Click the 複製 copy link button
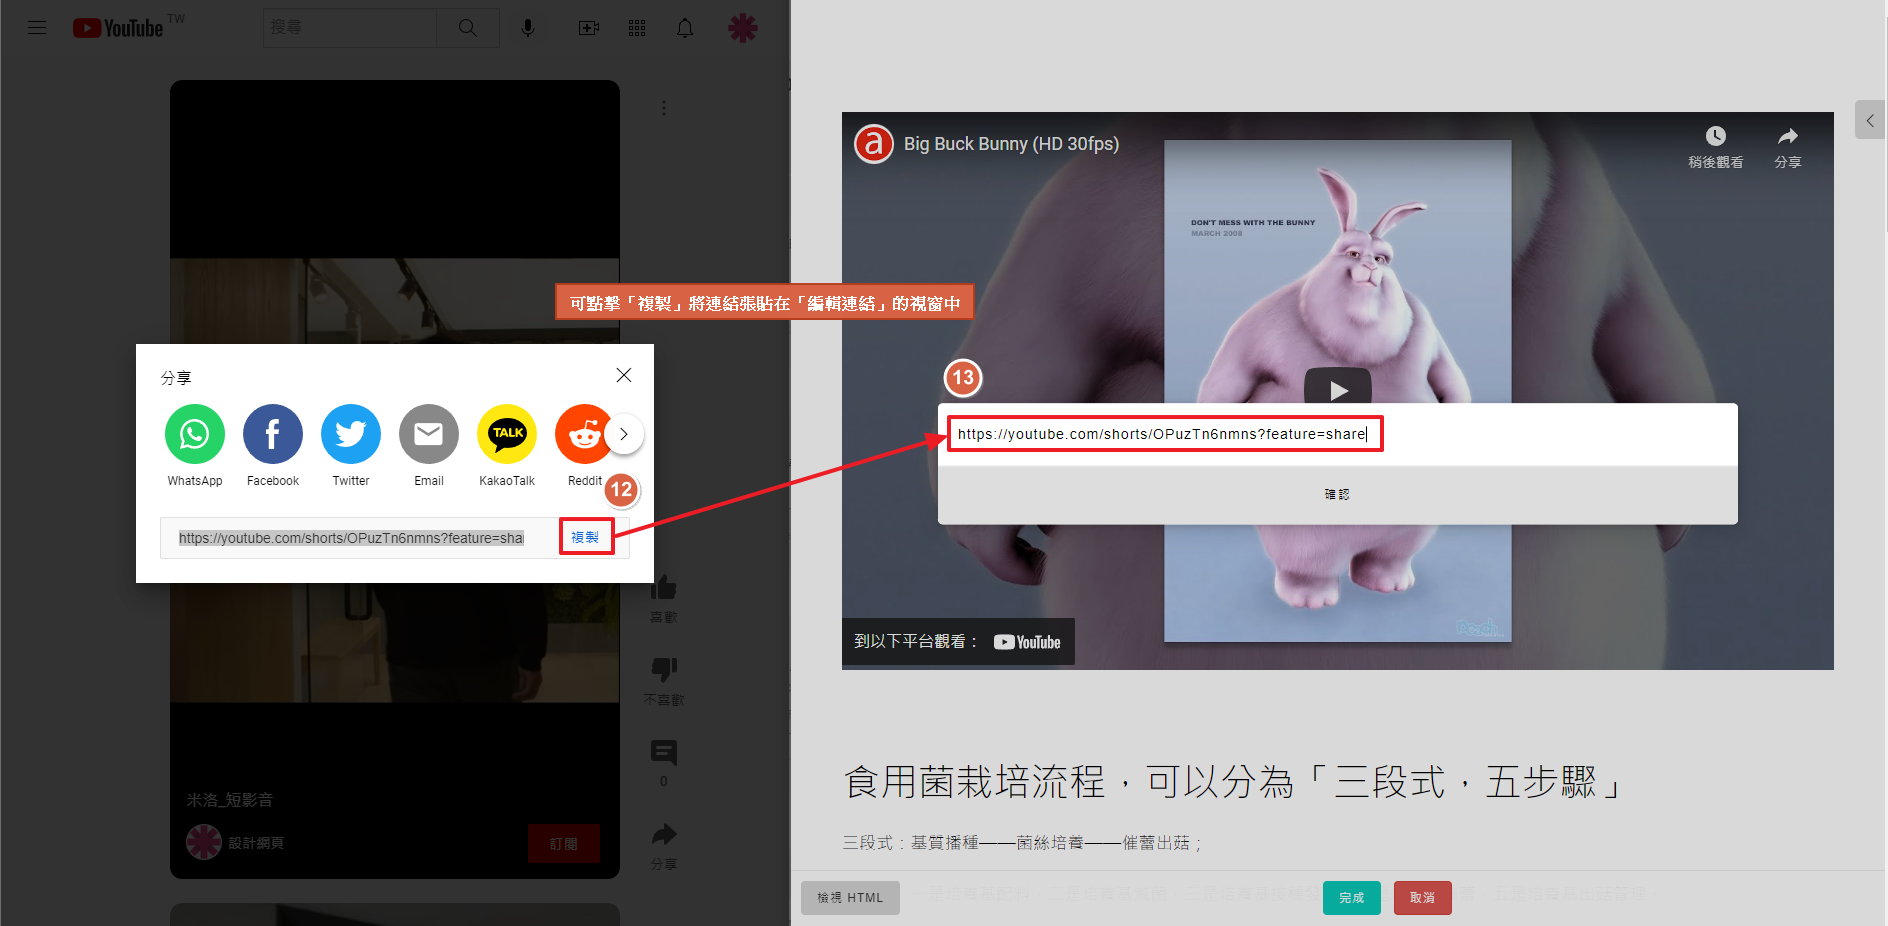Image resolution: width=1888 pixels, height=926 pixels. click(585, 537)
